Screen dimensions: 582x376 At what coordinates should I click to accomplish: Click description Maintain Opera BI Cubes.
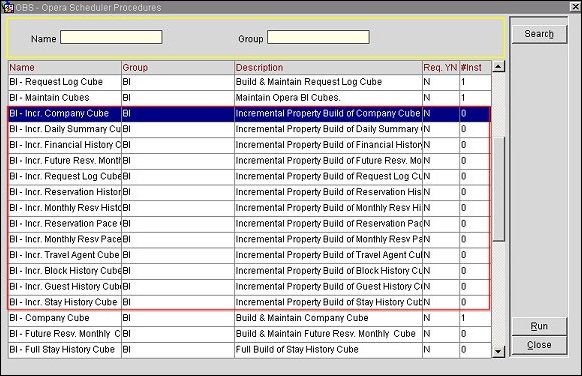288,98
